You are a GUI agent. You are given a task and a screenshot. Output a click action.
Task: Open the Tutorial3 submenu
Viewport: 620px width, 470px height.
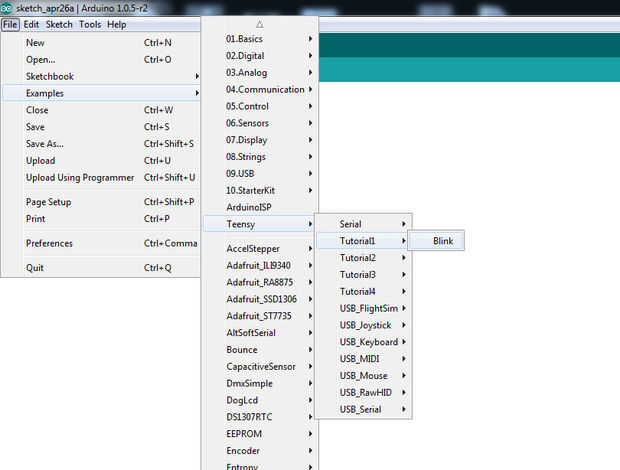363,275
